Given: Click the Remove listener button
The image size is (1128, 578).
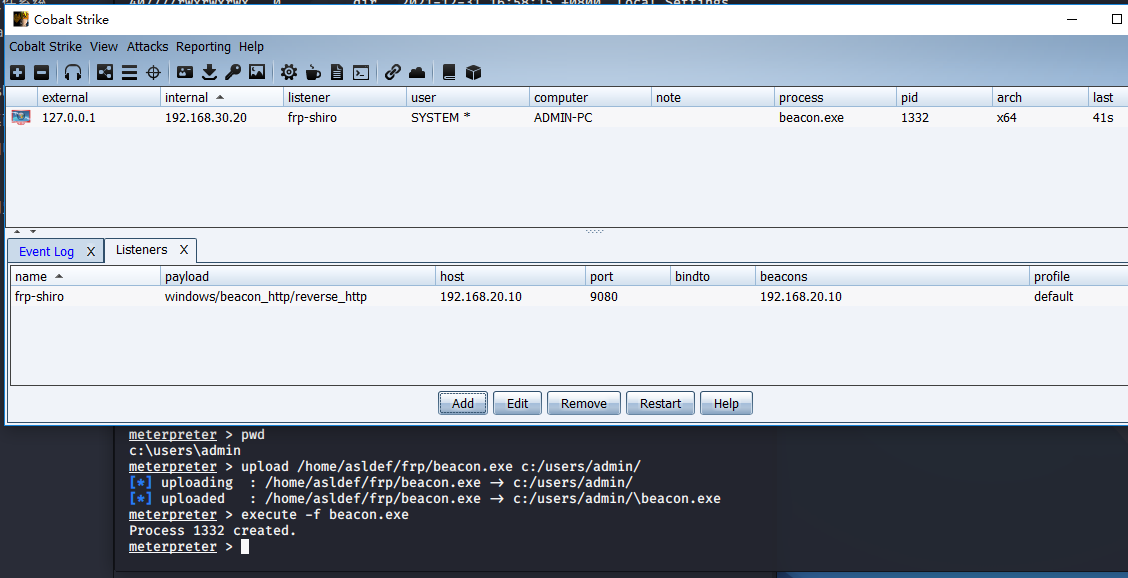Looking at the screenshot, I should click(583, 404).
